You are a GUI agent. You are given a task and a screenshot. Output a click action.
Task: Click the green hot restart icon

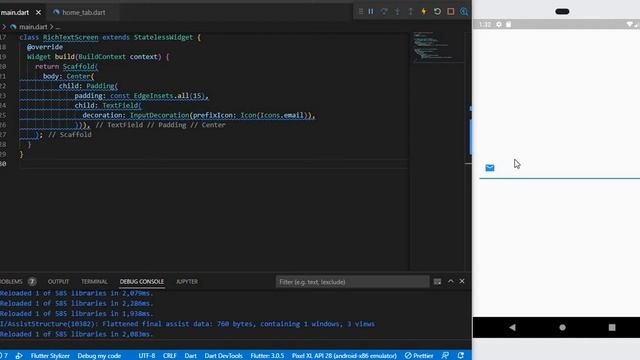[437, 12]
